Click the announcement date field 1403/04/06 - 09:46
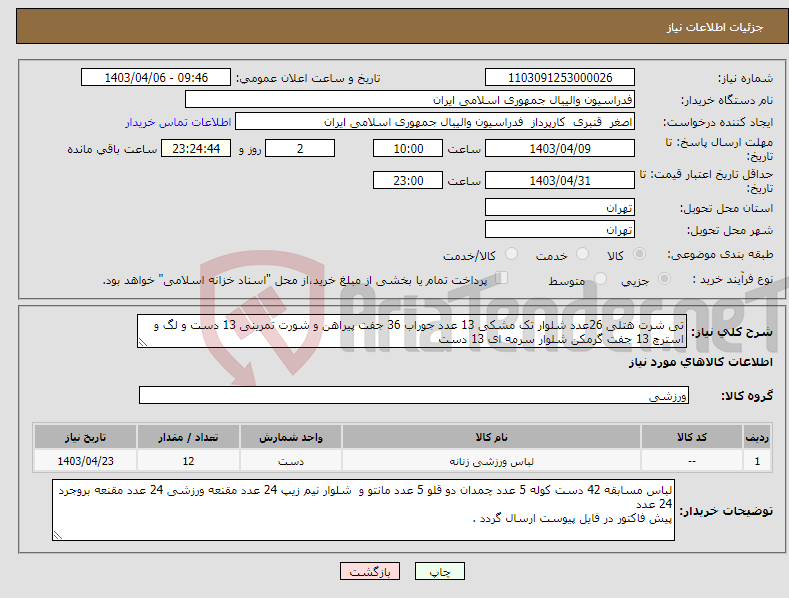Image resolution: width=789 pixels, height=598 pixels. pyautogui.click(x=155, y=78)
